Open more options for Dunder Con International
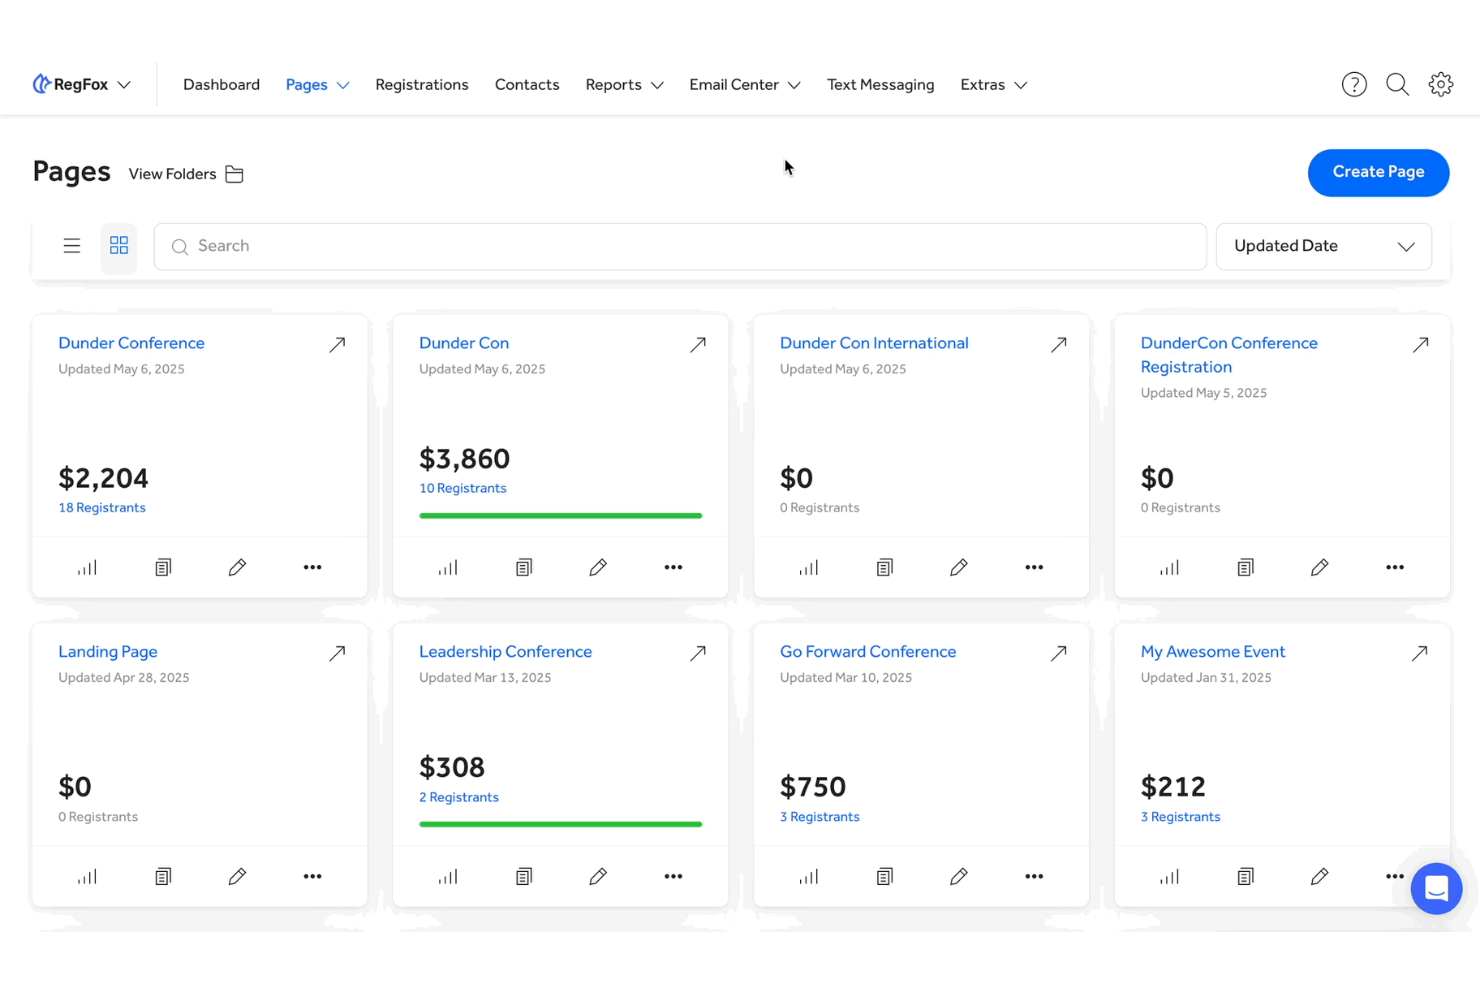Viewport: 1480px width, 987px height. coord(1034,567)
